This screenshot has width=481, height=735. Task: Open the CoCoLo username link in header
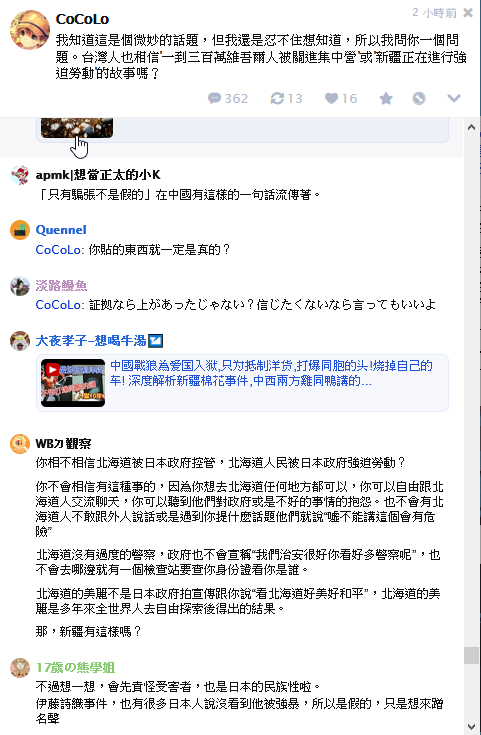[x=83, y=19]
